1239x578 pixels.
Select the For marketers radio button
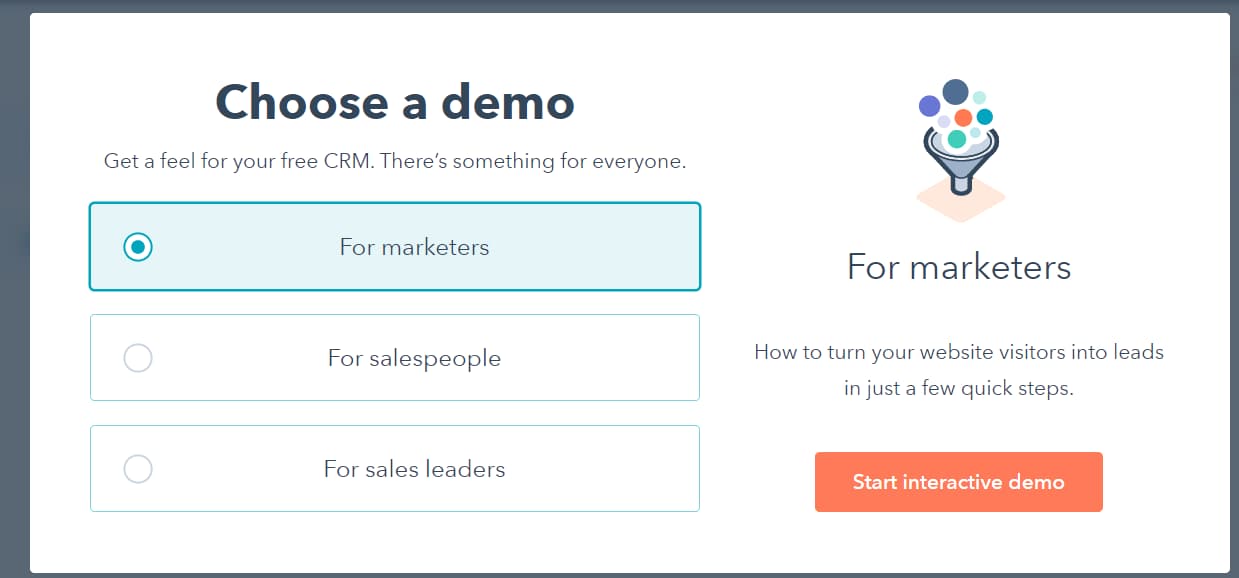(138, 247)
